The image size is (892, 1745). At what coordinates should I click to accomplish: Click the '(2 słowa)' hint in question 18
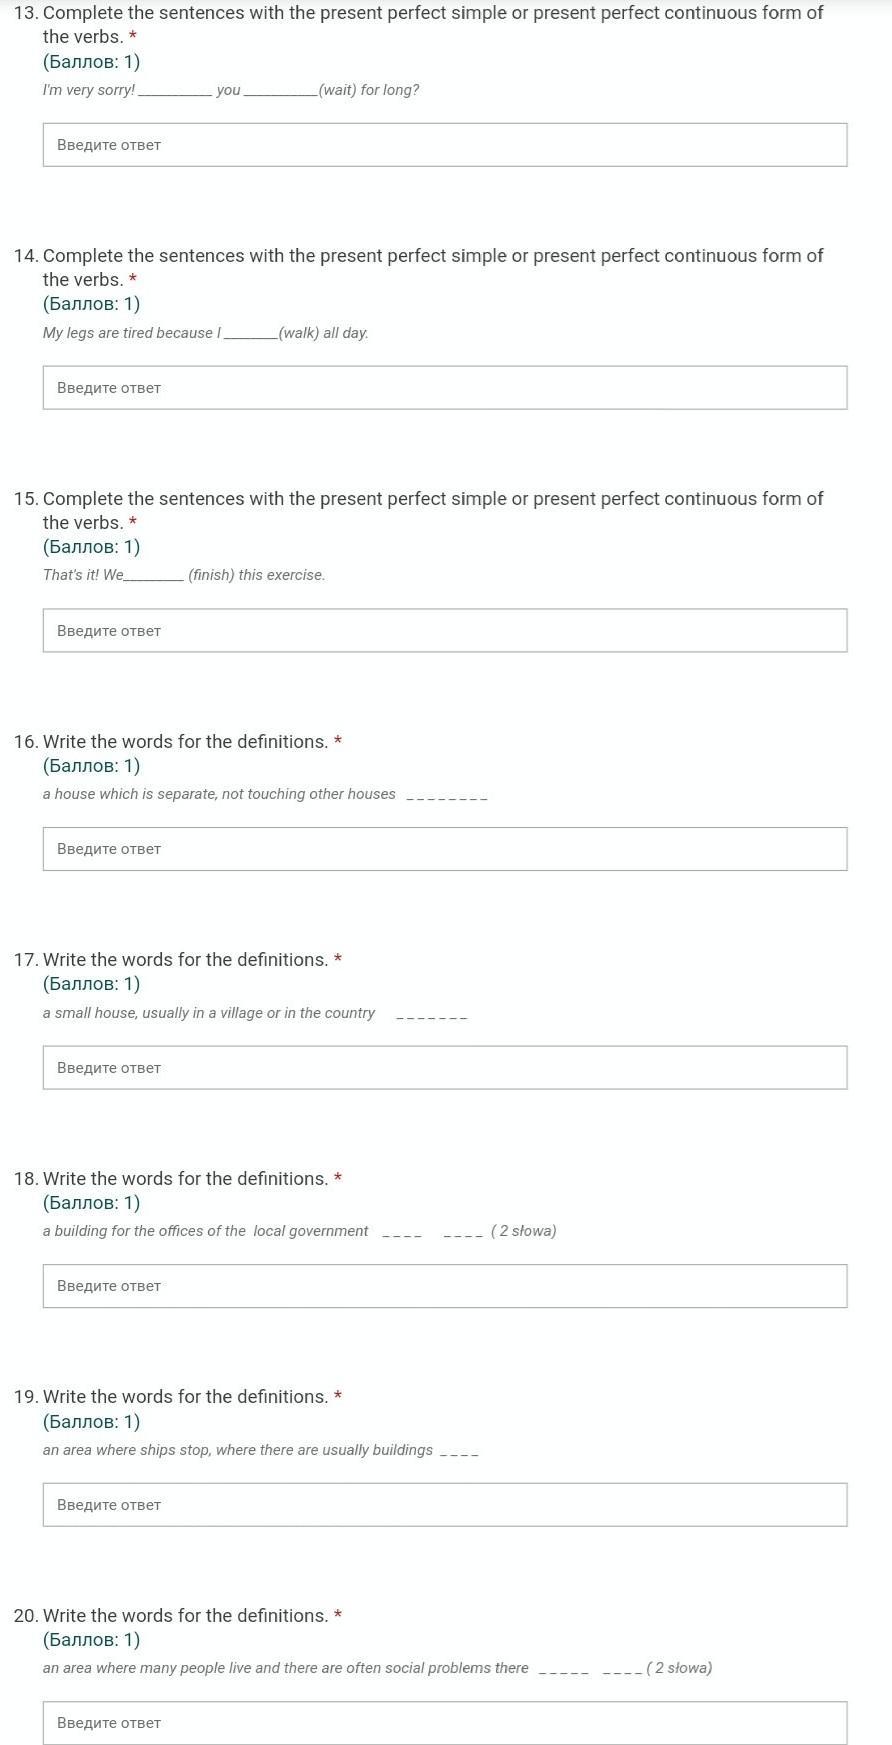click(x=524, y=1231)
